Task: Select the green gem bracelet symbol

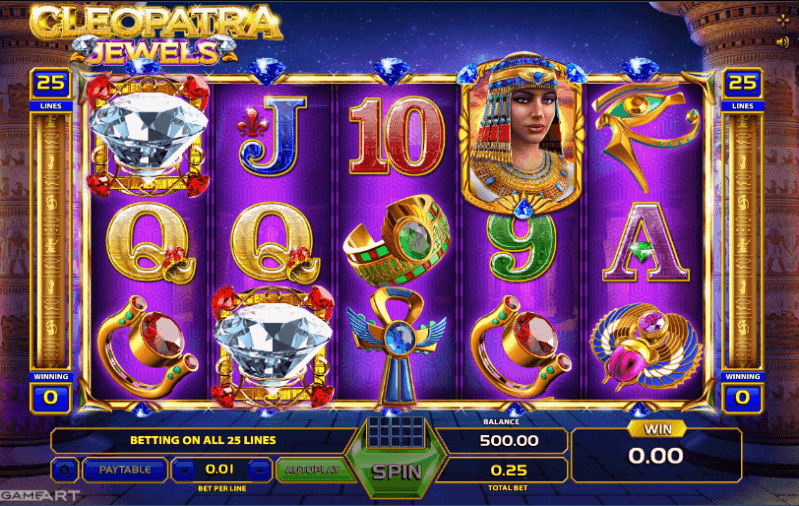Action: click(x=397, y=239)
